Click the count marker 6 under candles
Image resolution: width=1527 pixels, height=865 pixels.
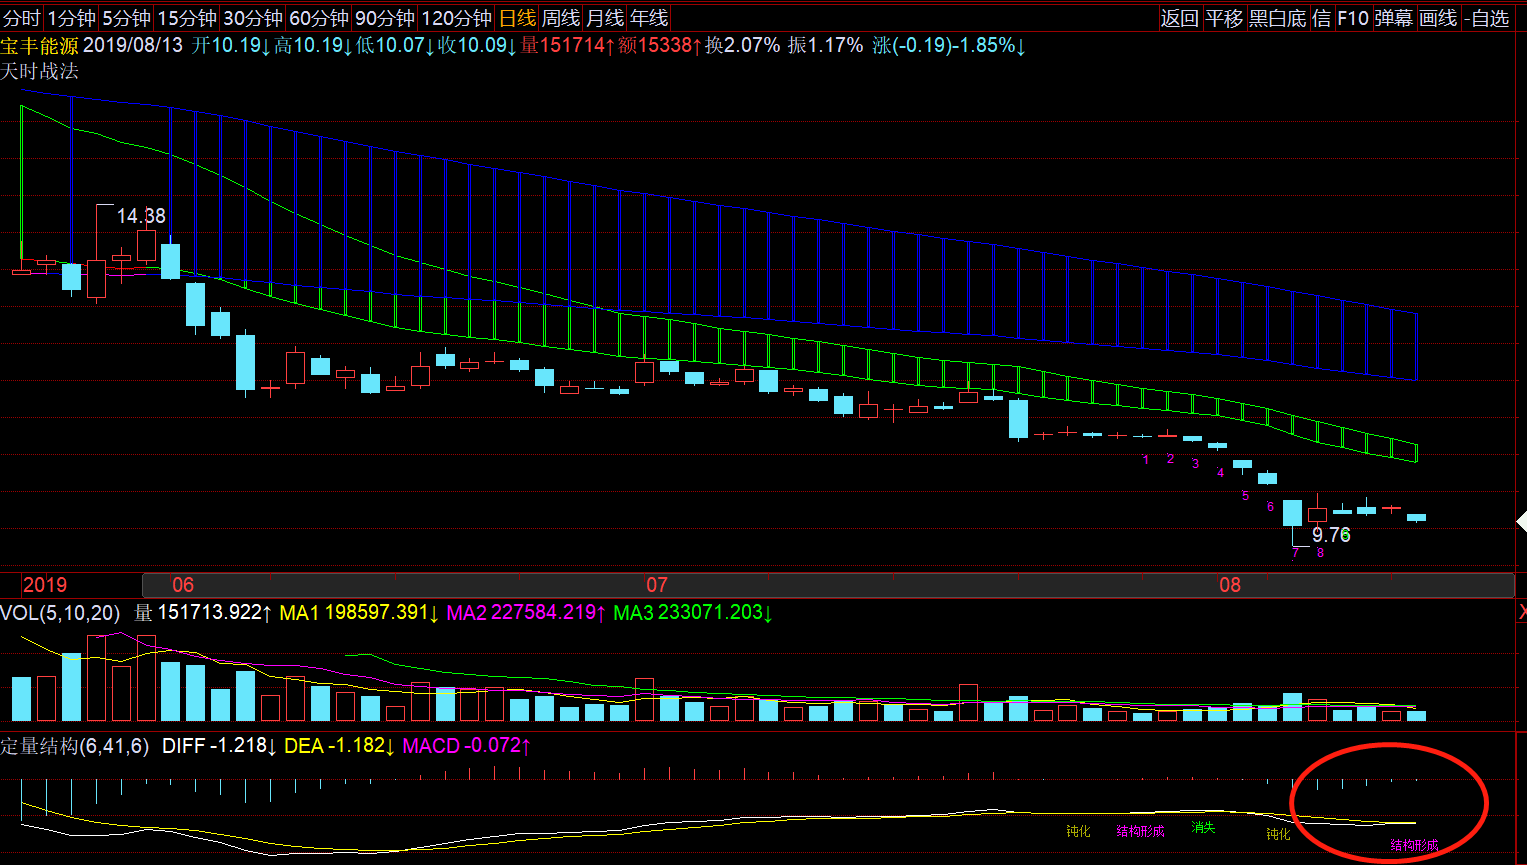(1270, 507)
